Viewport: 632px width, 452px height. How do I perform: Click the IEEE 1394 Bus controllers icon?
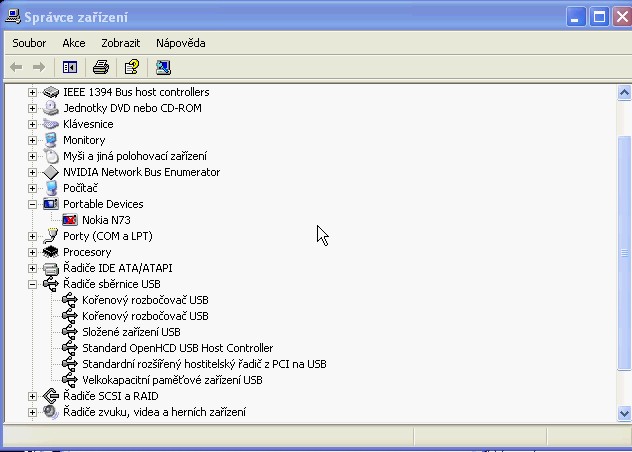(51, 92)
